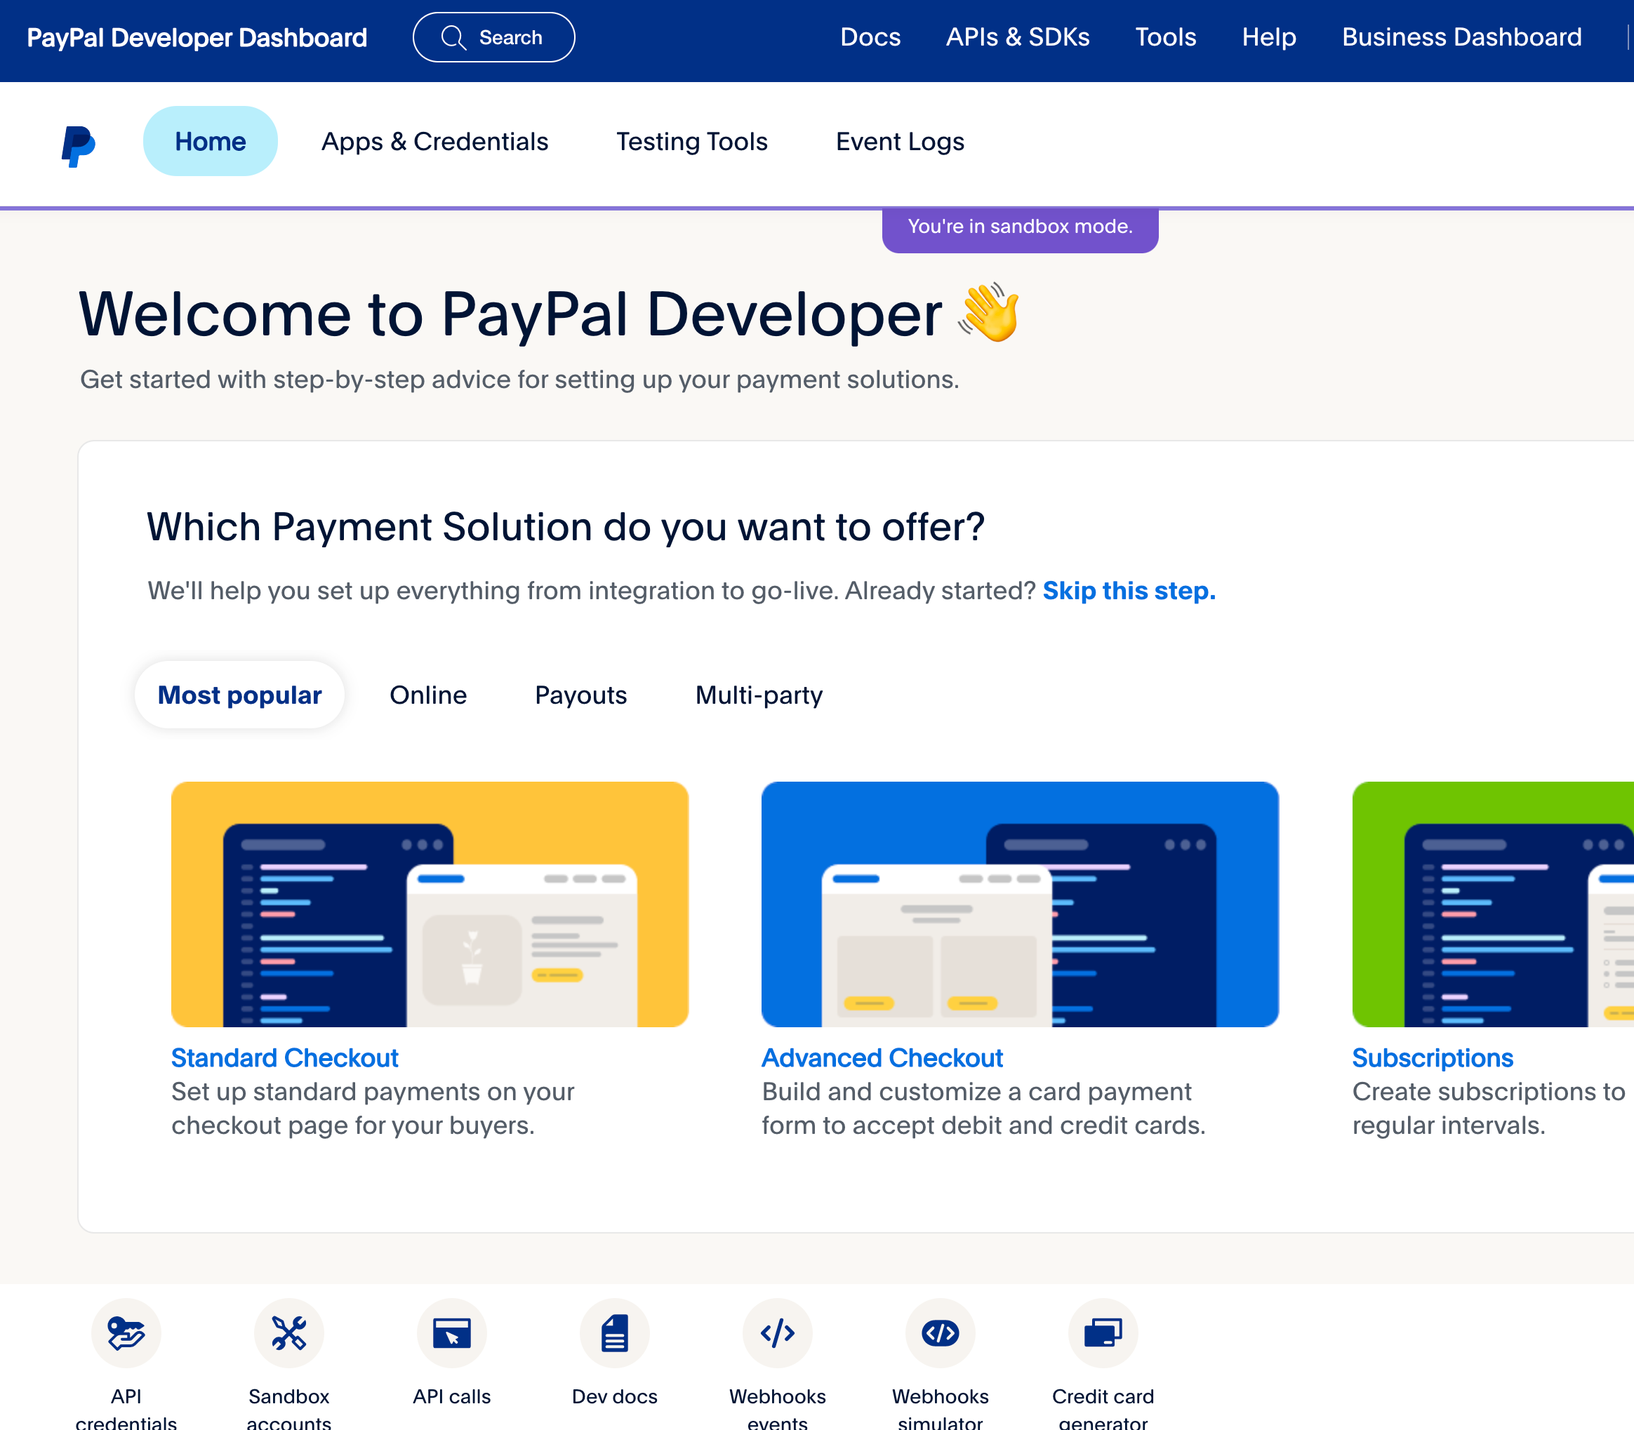Viewport: 1634px width, 1430px height.
Task: Open the Credit card generator icon
Action: point(1103,1333)
